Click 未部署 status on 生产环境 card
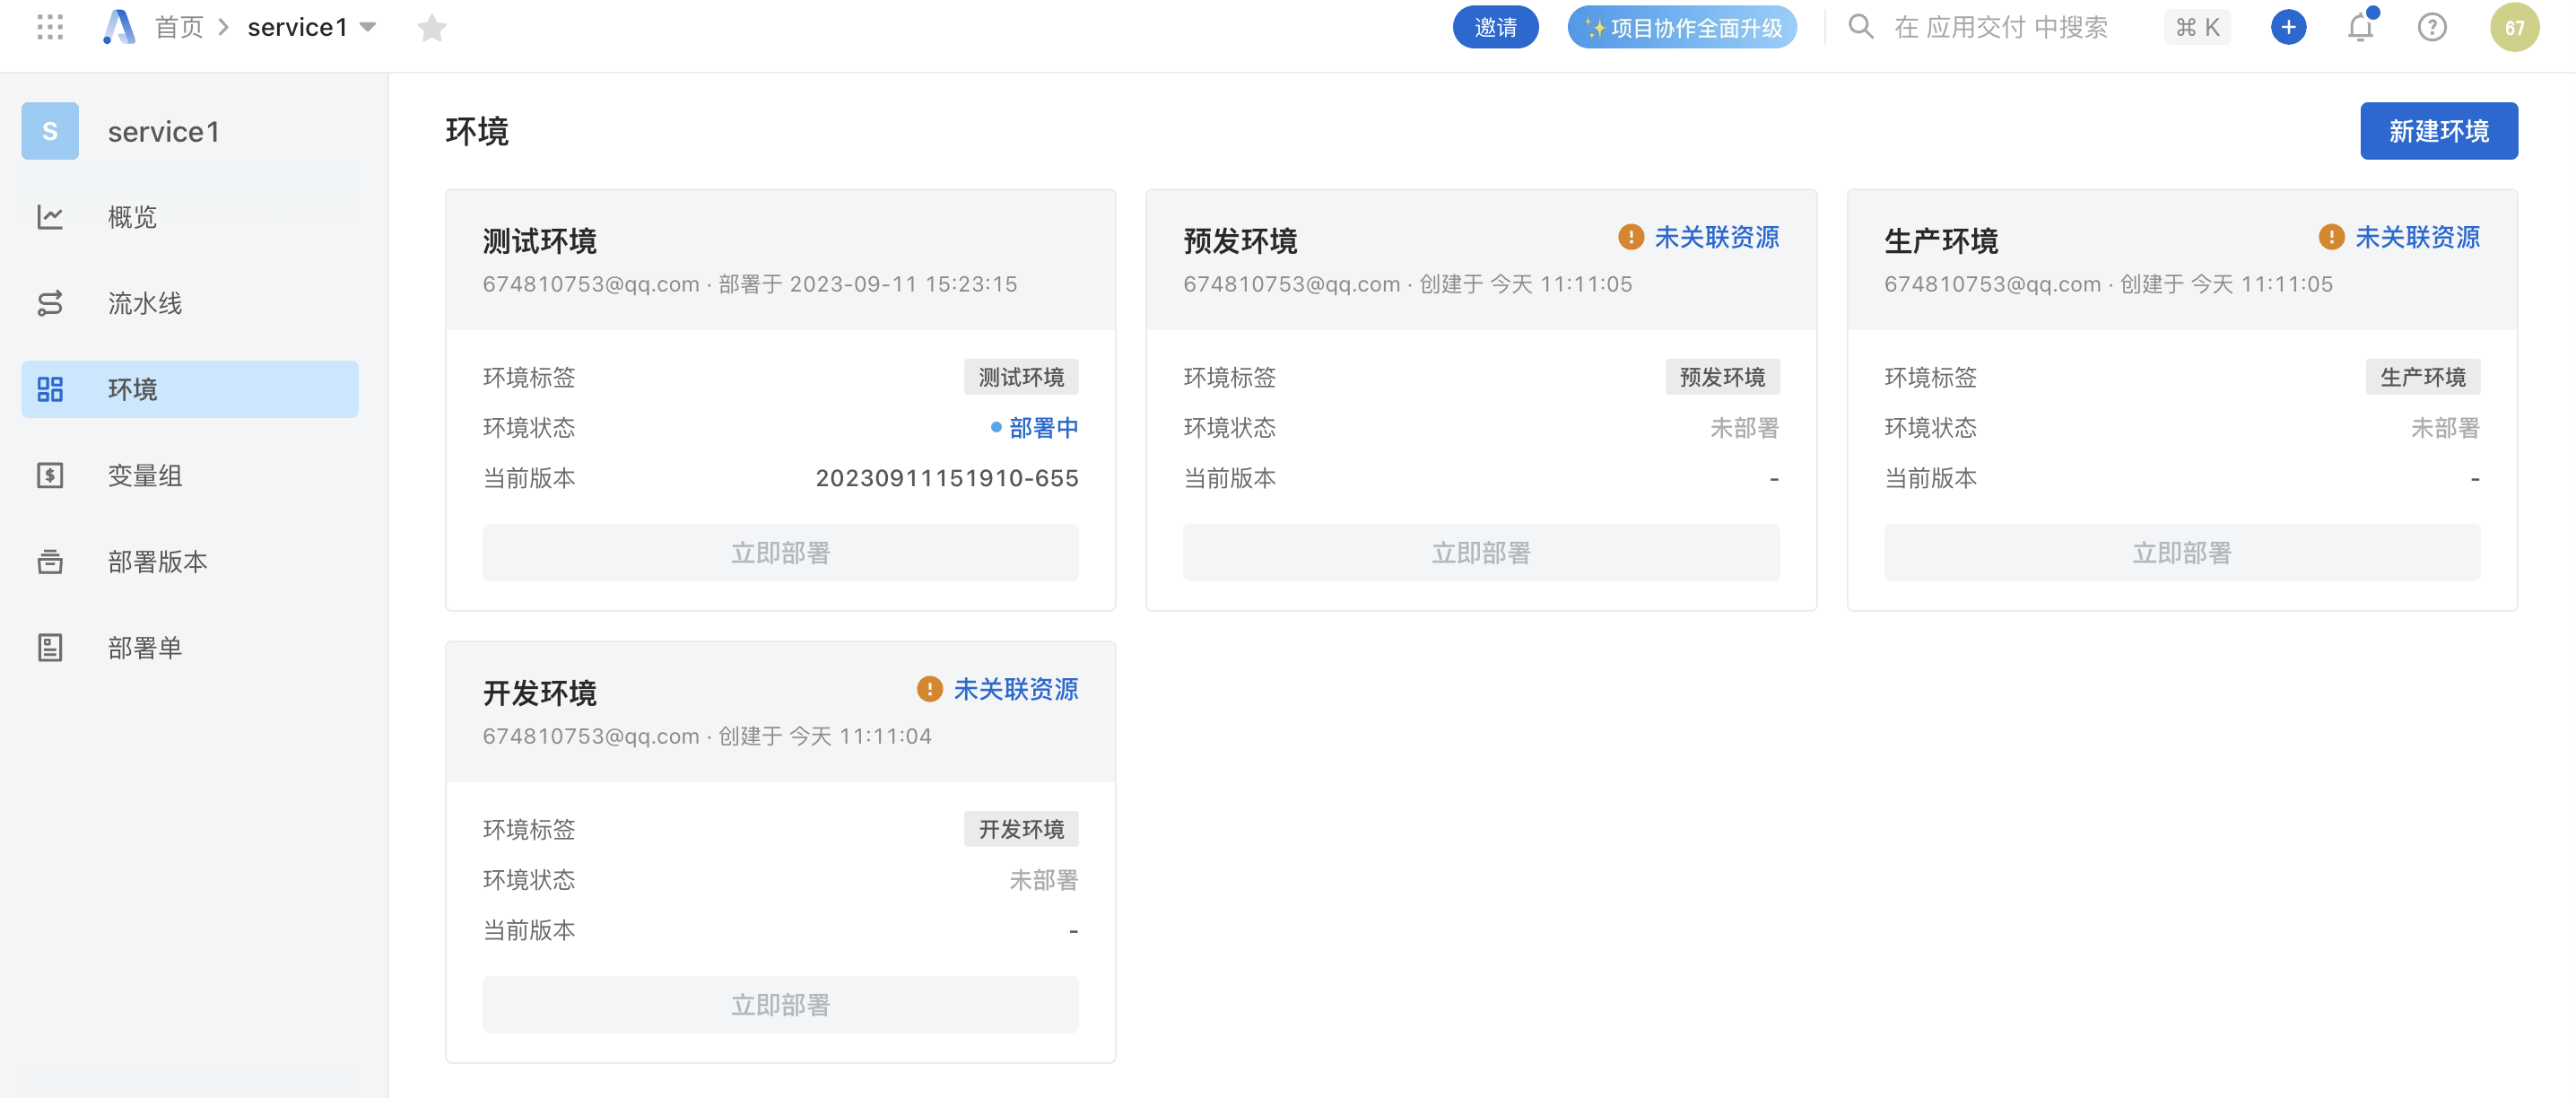This screenshot has width=2576, height=1098. click(x=2446, y=428)
